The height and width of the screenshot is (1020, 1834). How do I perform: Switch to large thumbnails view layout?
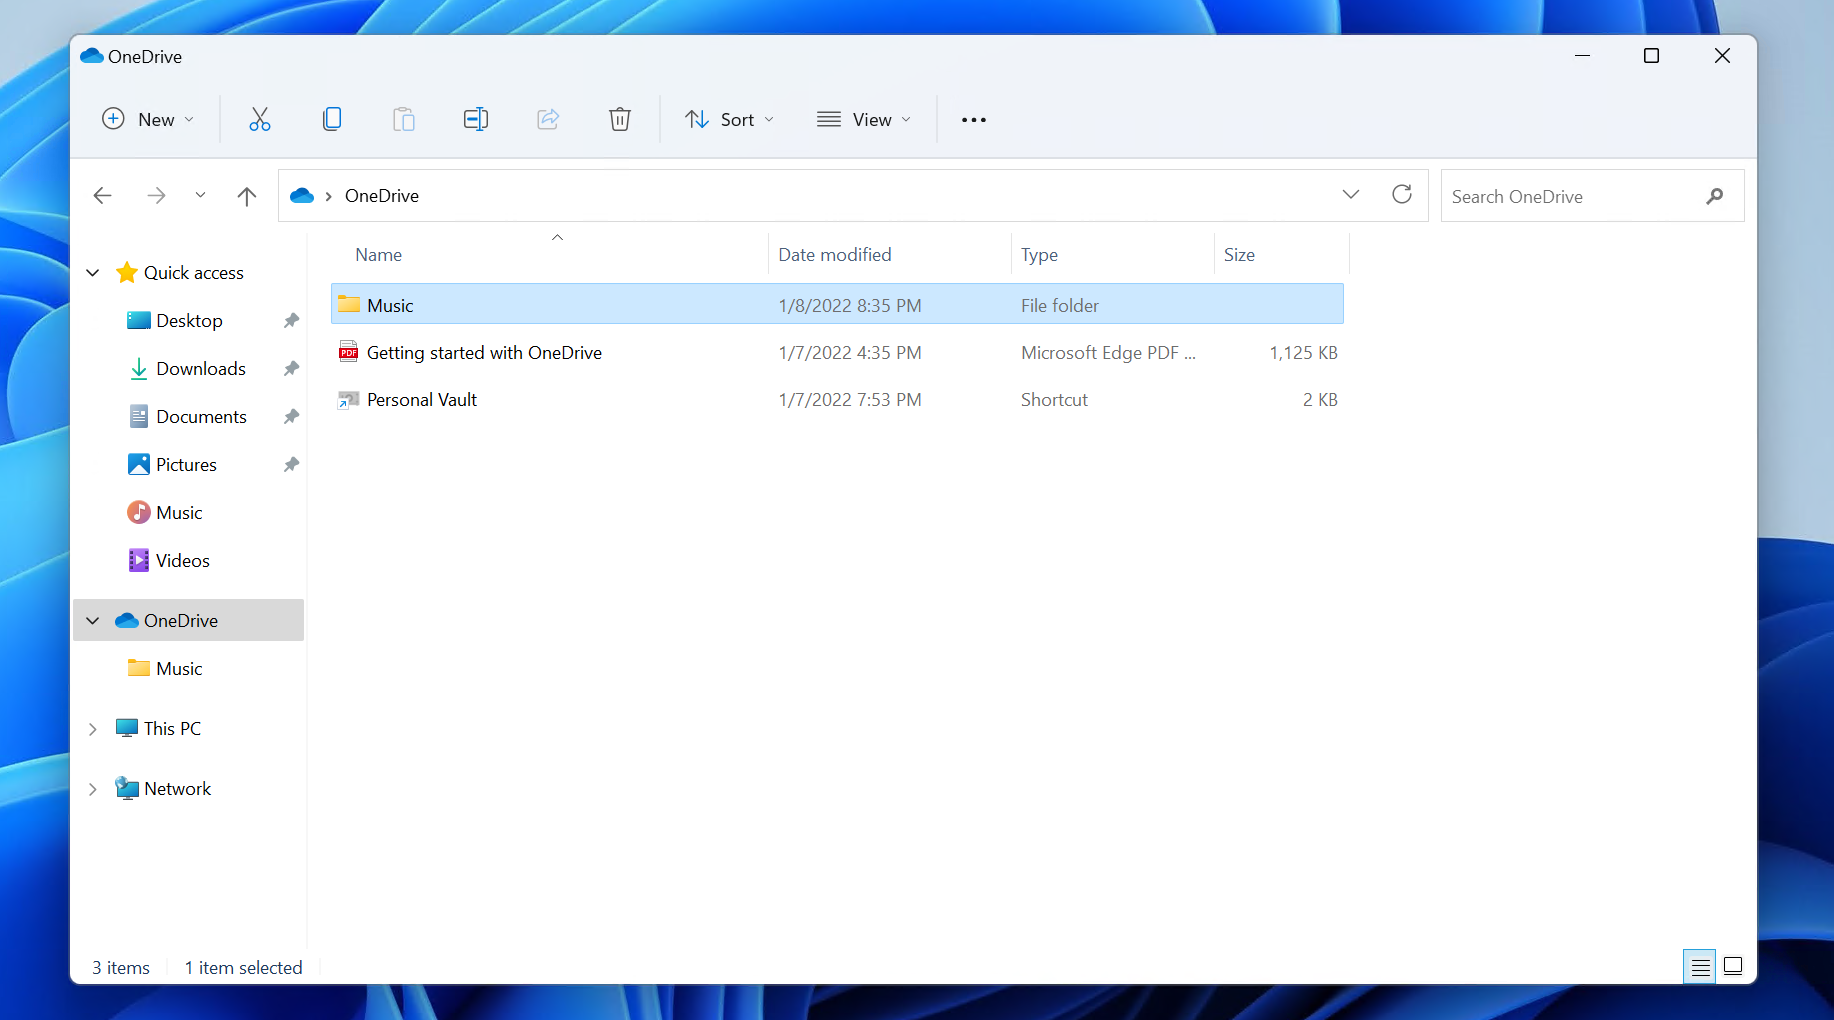[x=1733, y=967]
